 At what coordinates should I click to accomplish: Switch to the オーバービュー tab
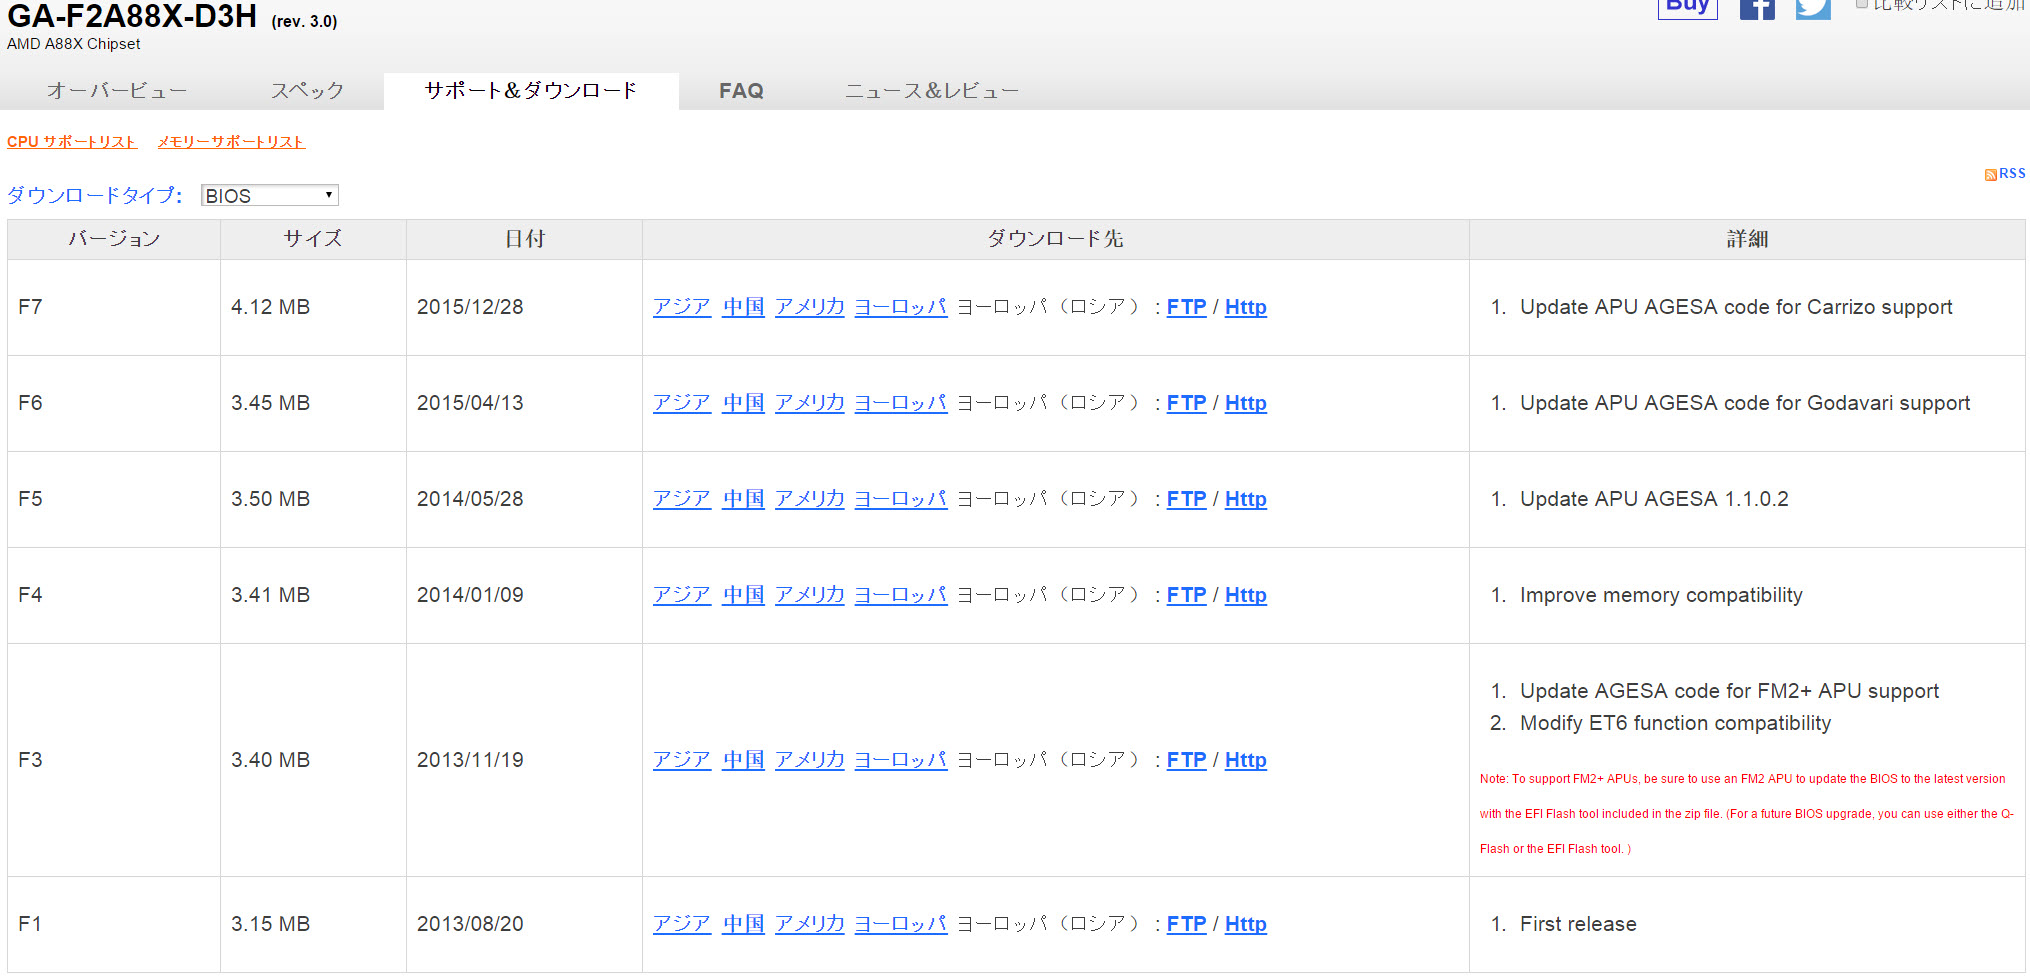(x=117, y=91)
